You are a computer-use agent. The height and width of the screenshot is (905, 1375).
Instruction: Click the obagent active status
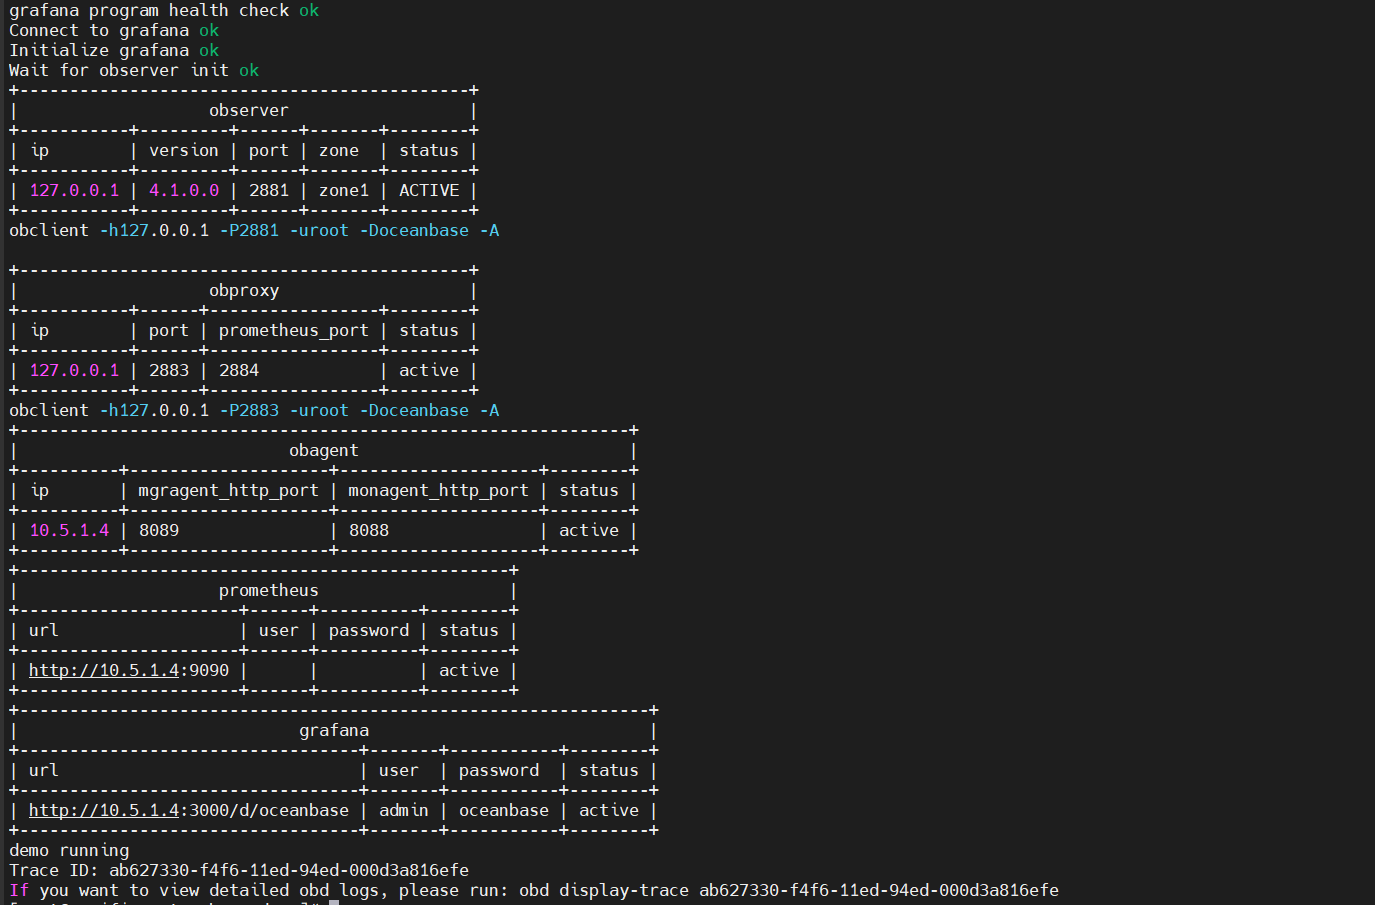(589, 531)
